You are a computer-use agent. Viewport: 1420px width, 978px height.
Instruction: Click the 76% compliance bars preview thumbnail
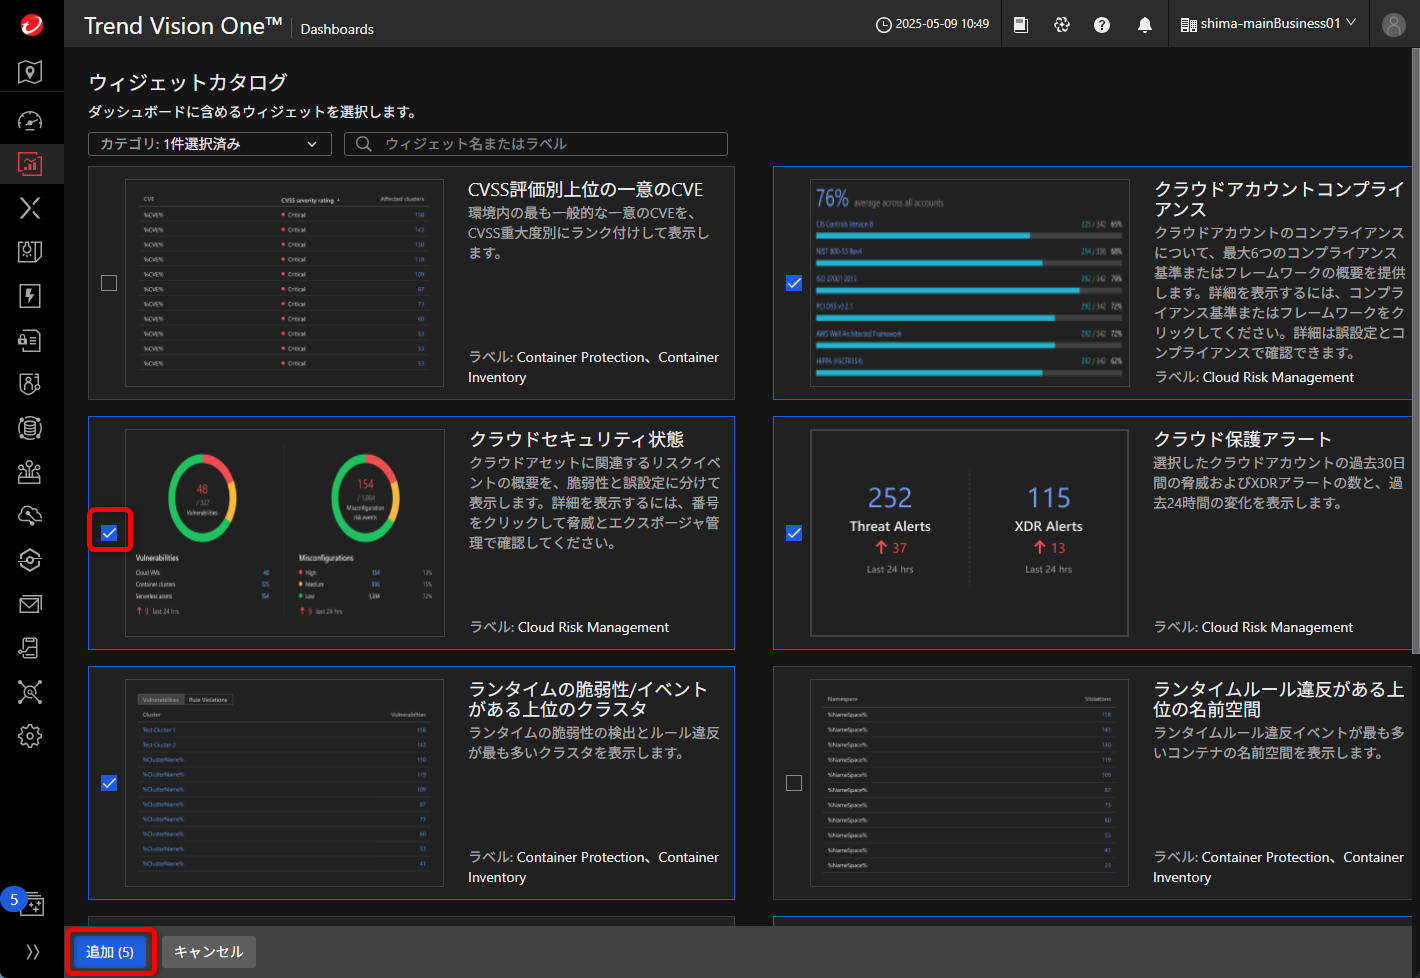click(x=969, y=283)
